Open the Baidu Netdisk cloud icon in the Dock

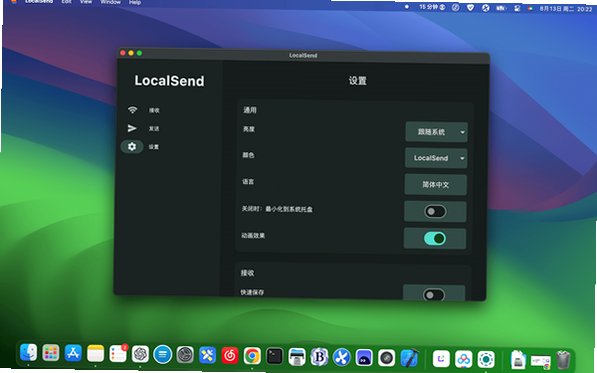coord(464,359)
